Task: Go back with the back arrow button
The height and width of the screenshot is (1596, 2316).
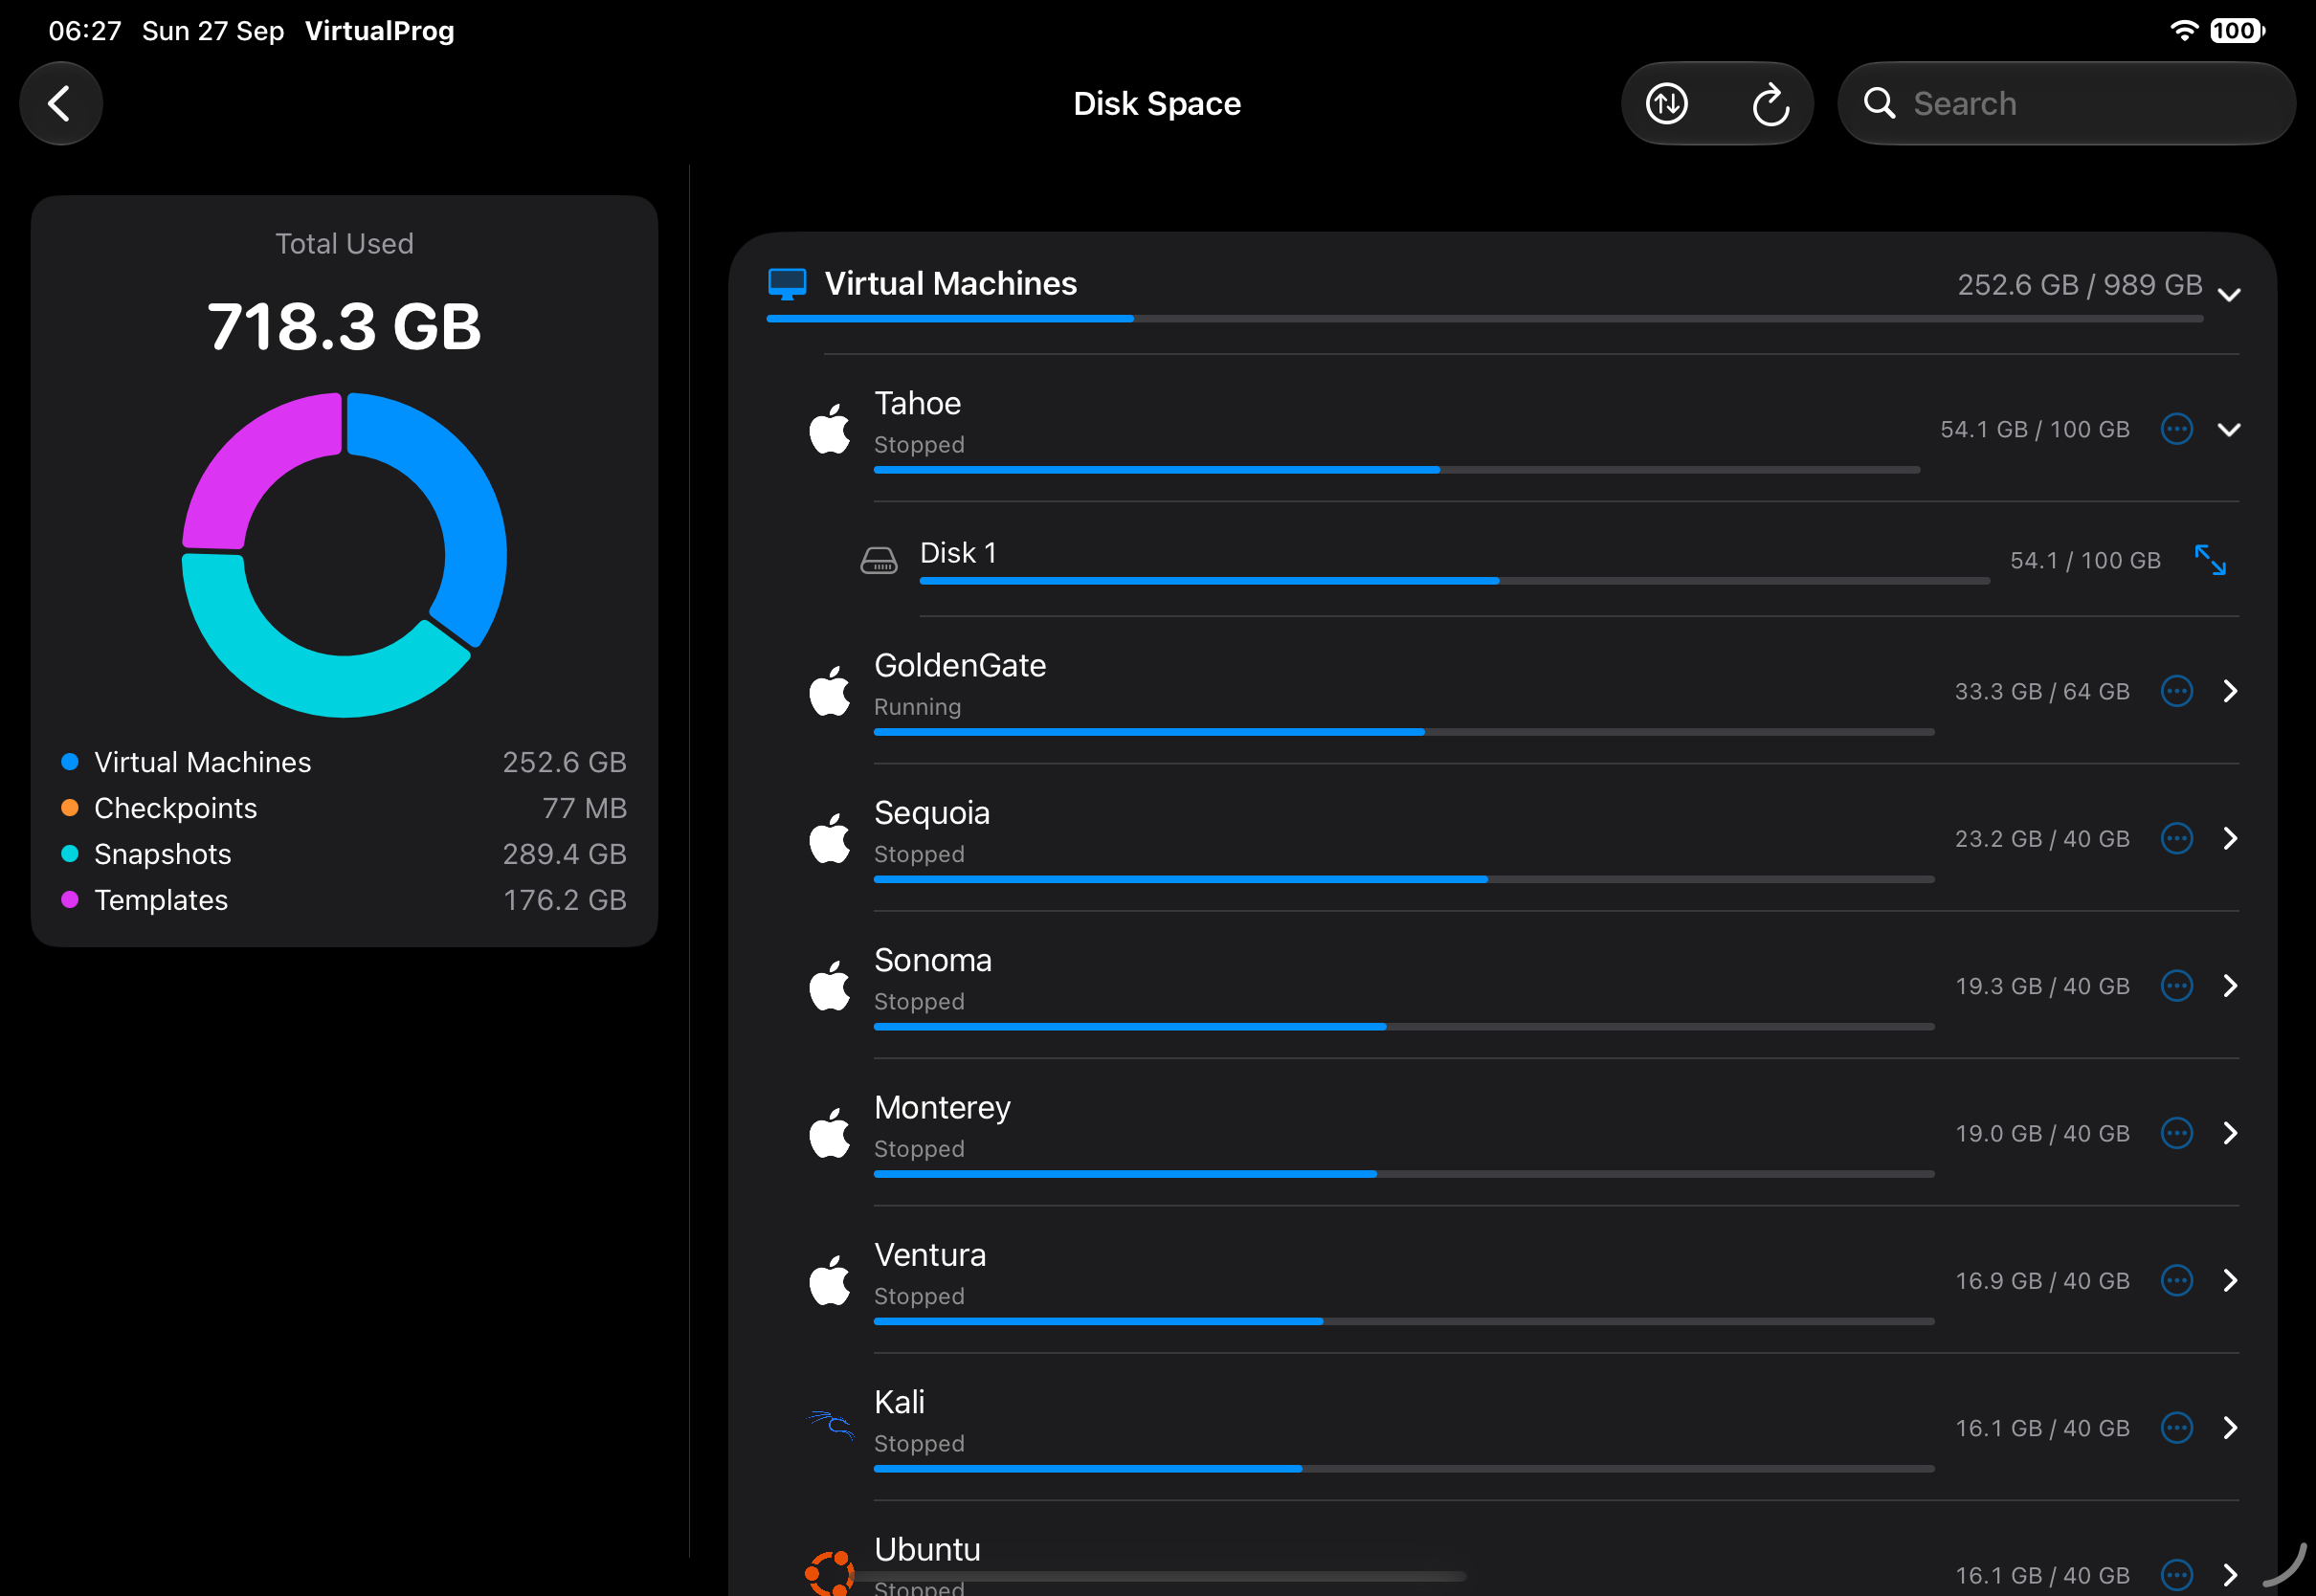Action: pos(61,103)
